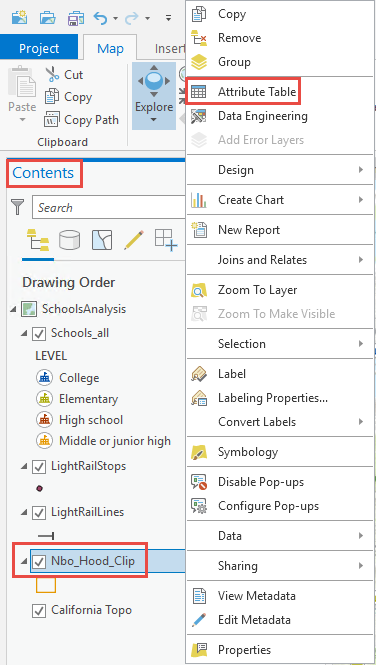Click the List By Selection icon
The height and width of the screenshot is (665, 376).
102,240
